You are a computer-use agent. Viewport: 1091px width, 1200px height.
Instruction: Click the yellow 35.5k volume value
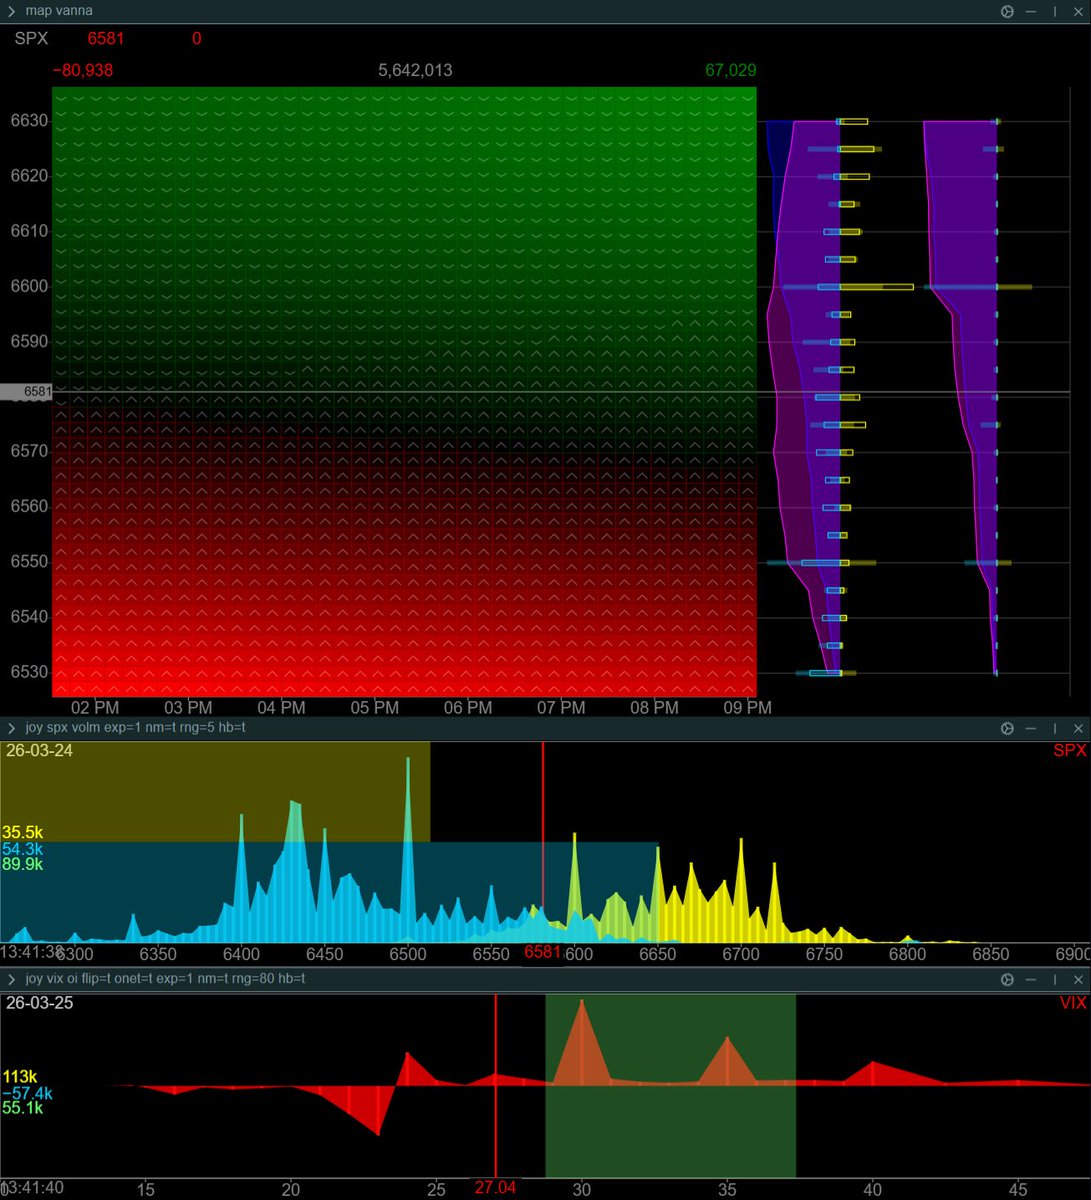(22, 833)
